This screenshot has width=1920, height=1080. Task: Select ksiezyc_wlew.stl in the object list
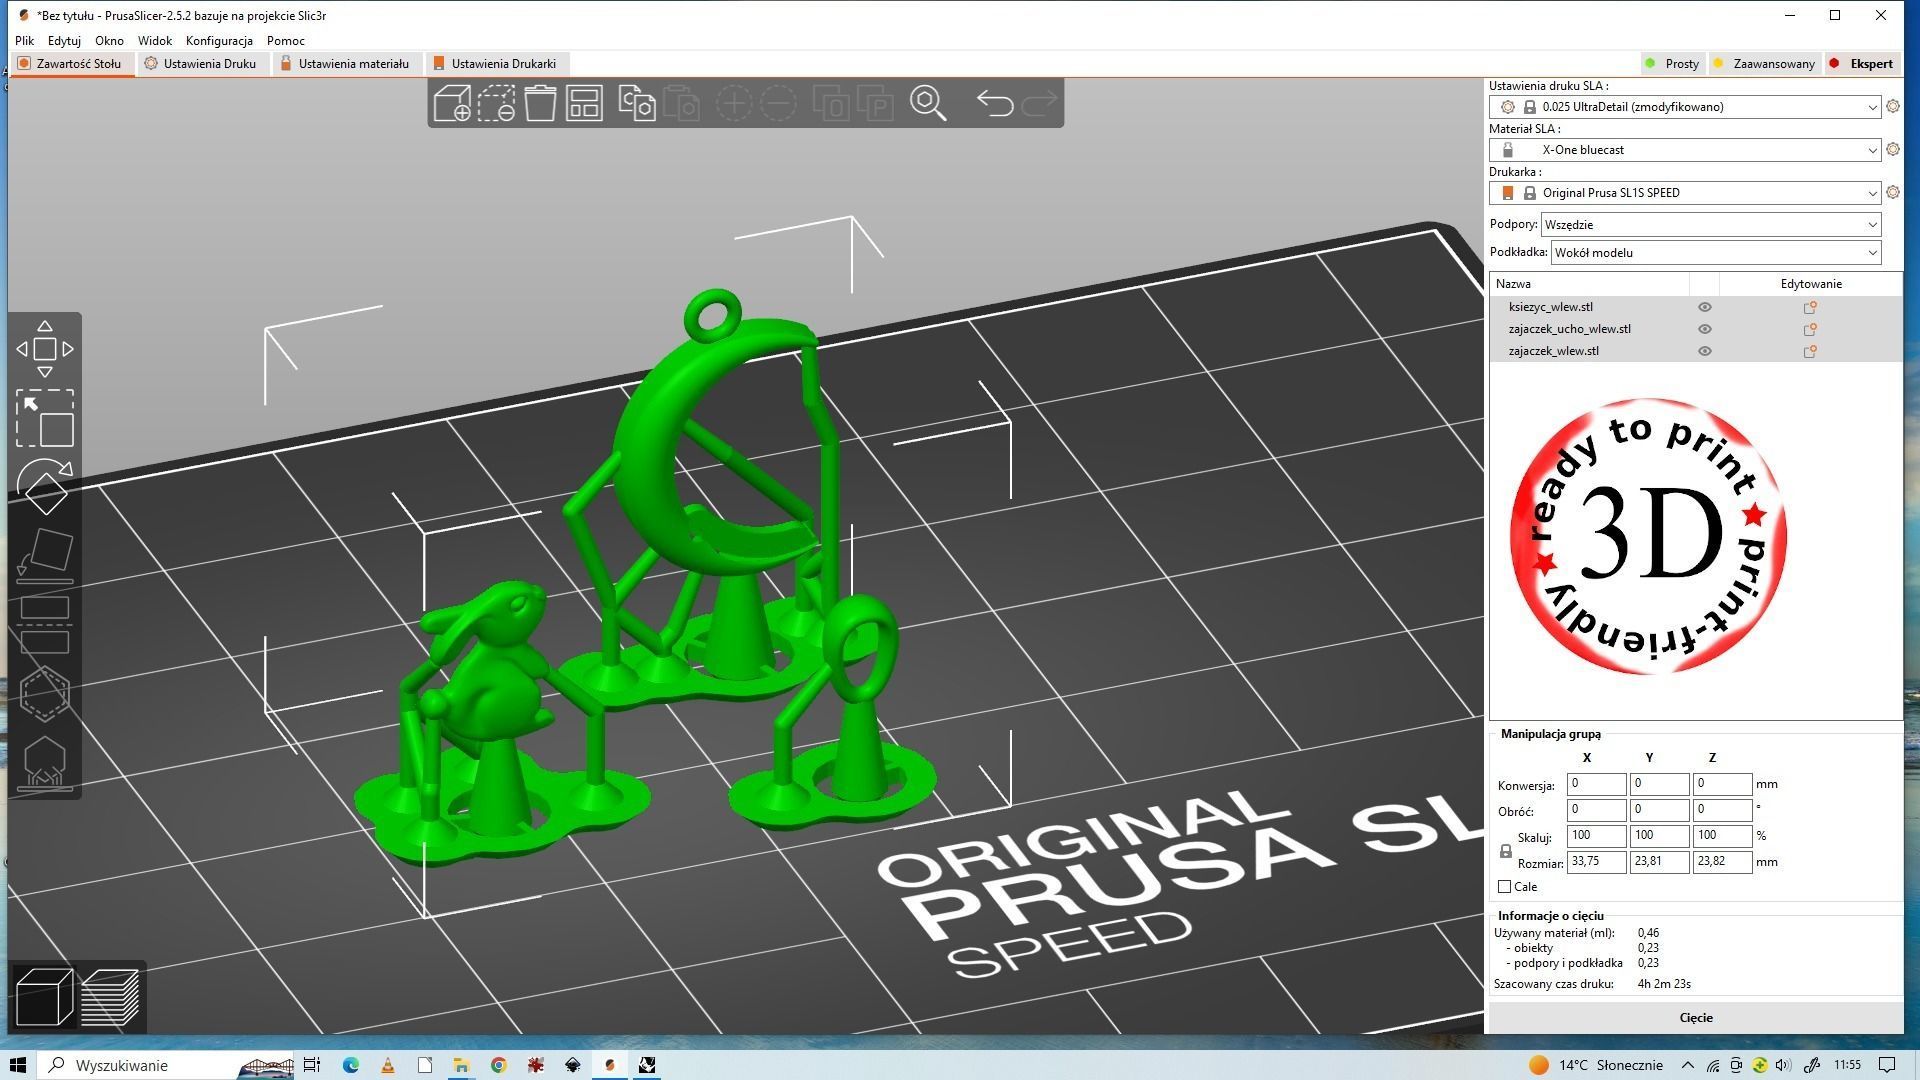click(1550, 307)
